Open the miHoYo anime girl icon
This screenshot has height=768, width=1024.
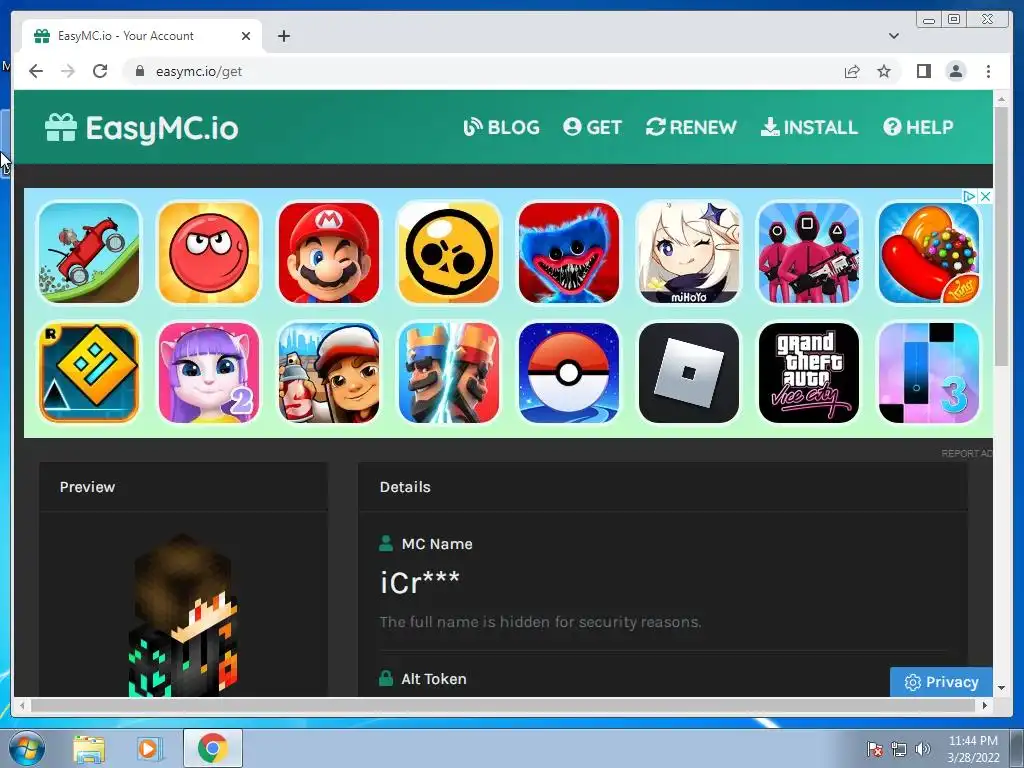click(689, 253)
